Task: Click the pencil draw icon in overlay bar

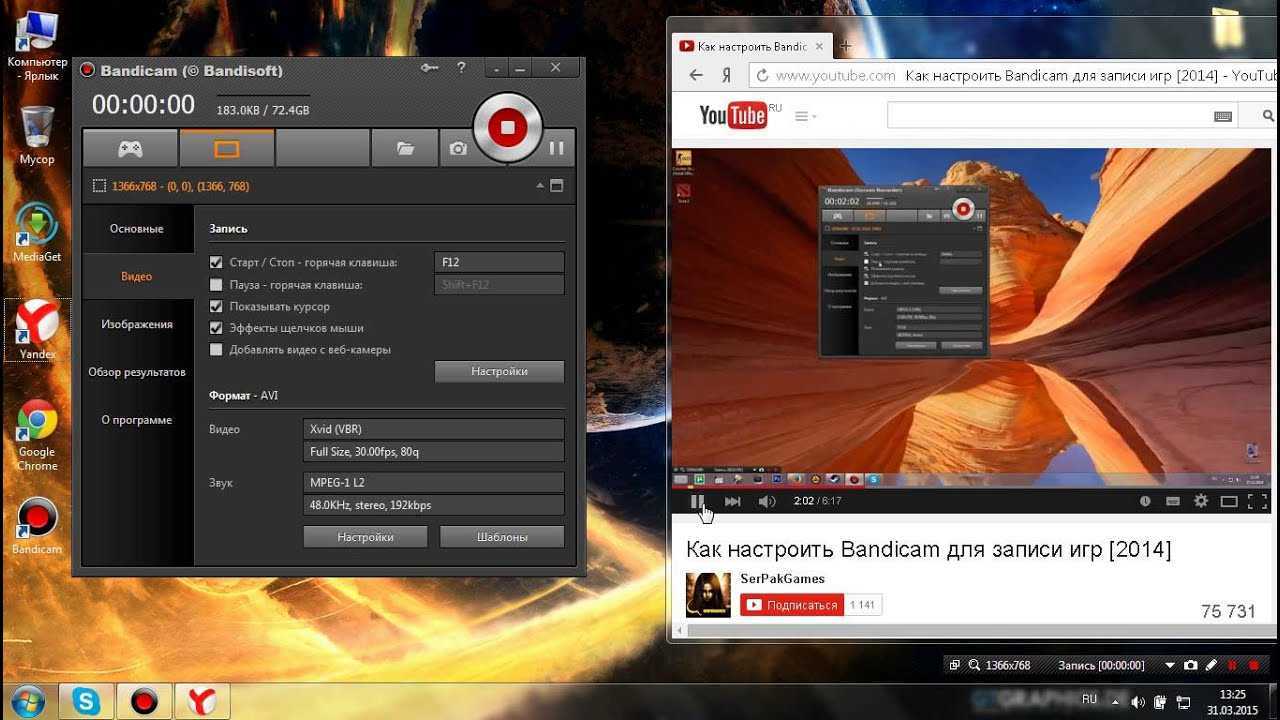Action: pyautogui.click(x=1211, y=665)
